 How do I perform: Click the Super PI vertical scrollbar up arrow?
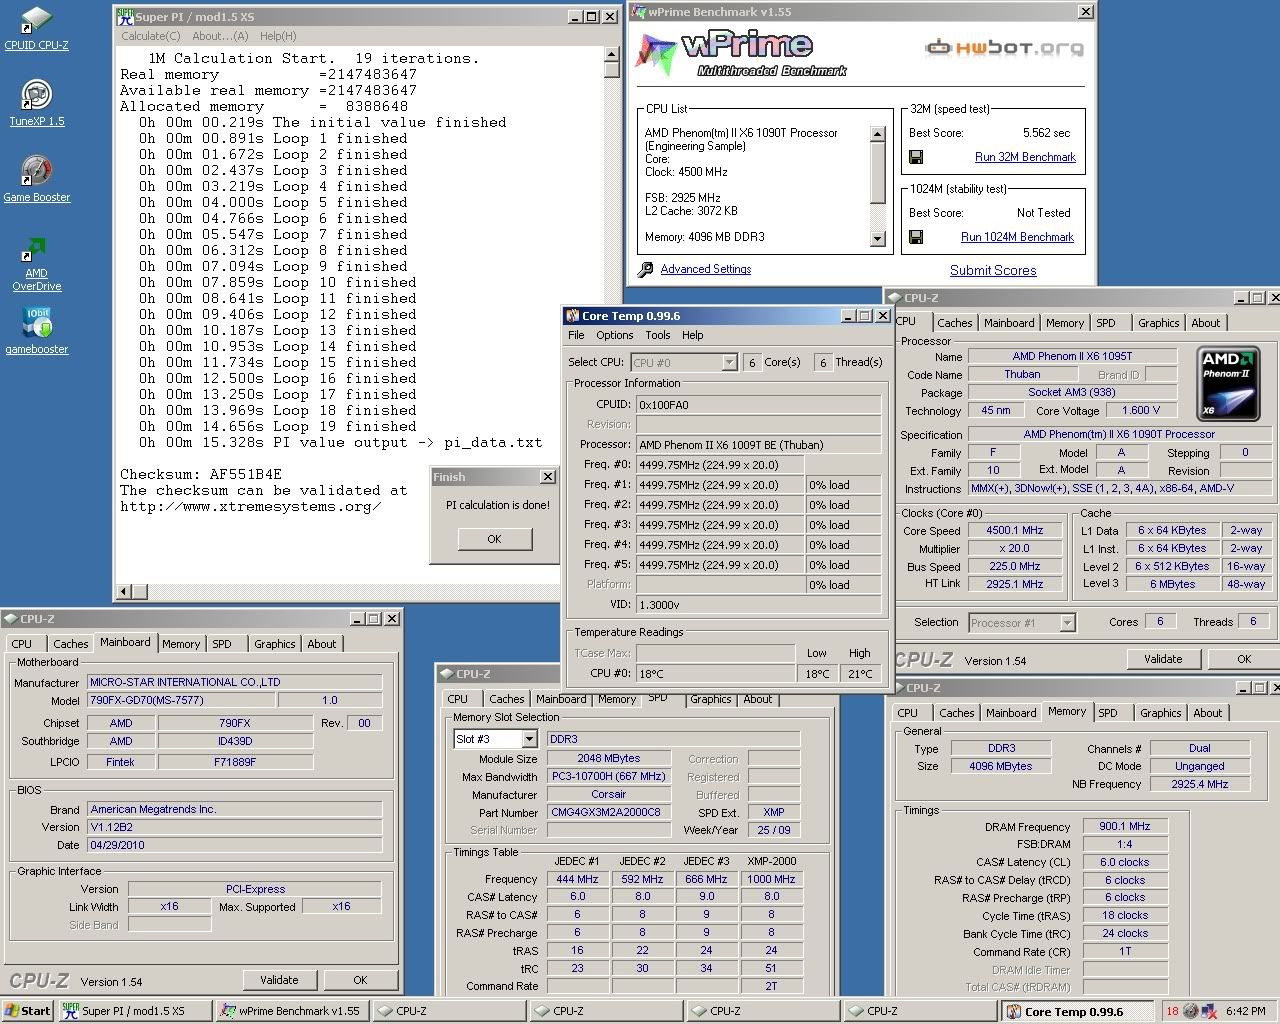(x=612, y=55)
